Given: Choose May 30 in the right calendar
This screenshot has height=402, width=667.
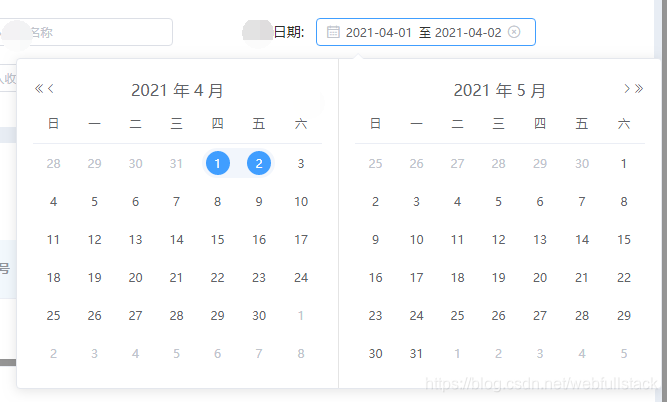Looking at the screenshot, I should point(375,354).
